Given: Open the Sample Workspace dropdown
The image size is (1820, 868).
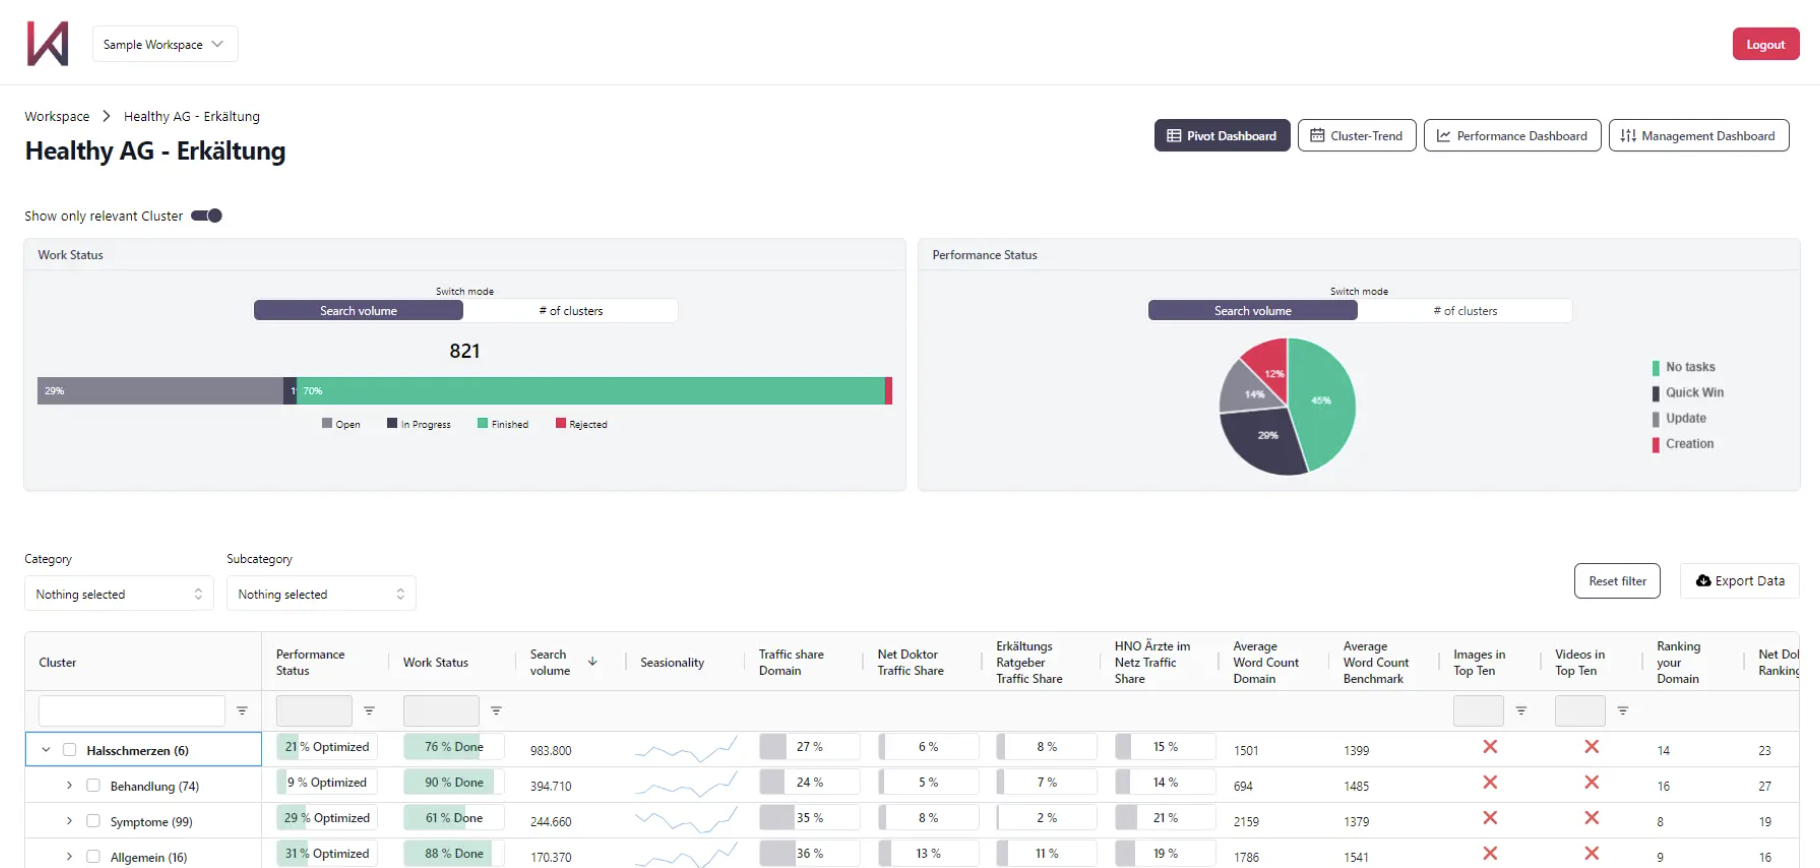Looking at the screenshot, I should tap(165, 44).
